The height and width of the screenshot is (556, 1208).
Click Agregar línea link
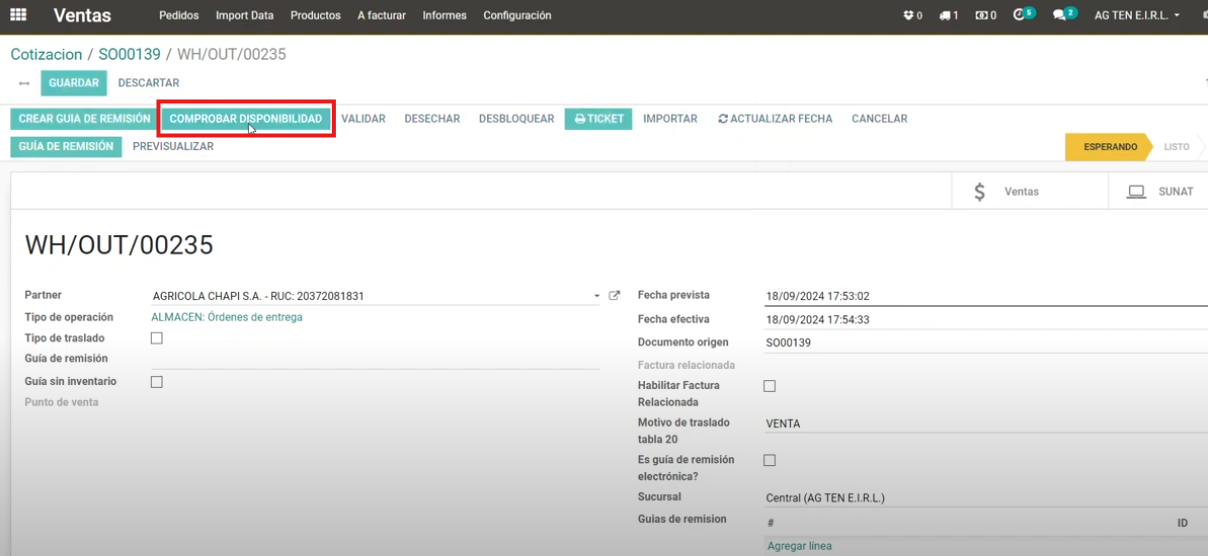click(x=799, y=546)
